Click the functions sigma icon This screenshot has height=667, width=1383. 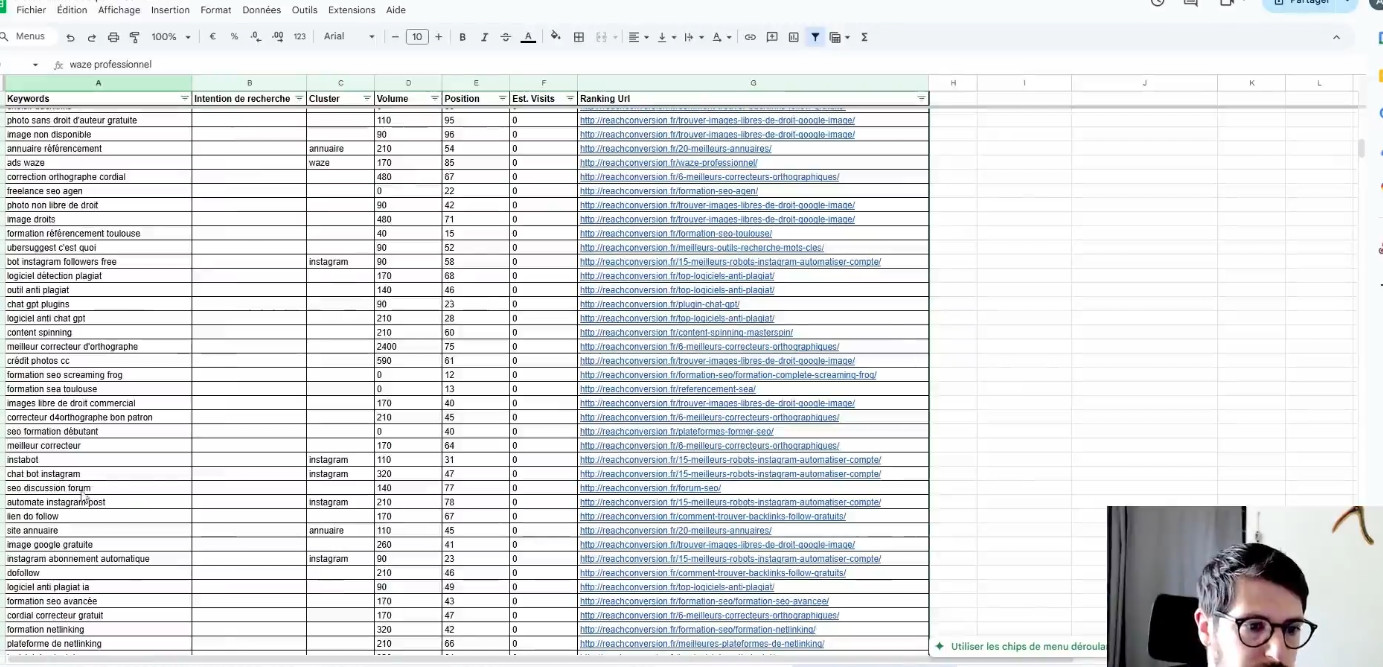(x=864, y=37)
